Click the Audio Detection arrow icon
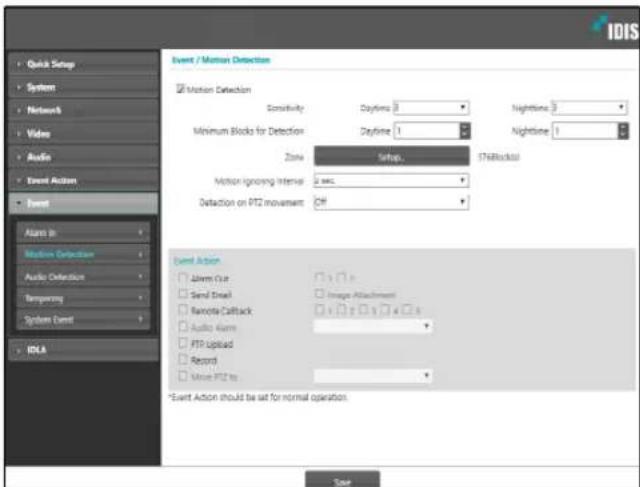Image resolution: width=640 pixels, height=487 pixels. coord(140,276)
